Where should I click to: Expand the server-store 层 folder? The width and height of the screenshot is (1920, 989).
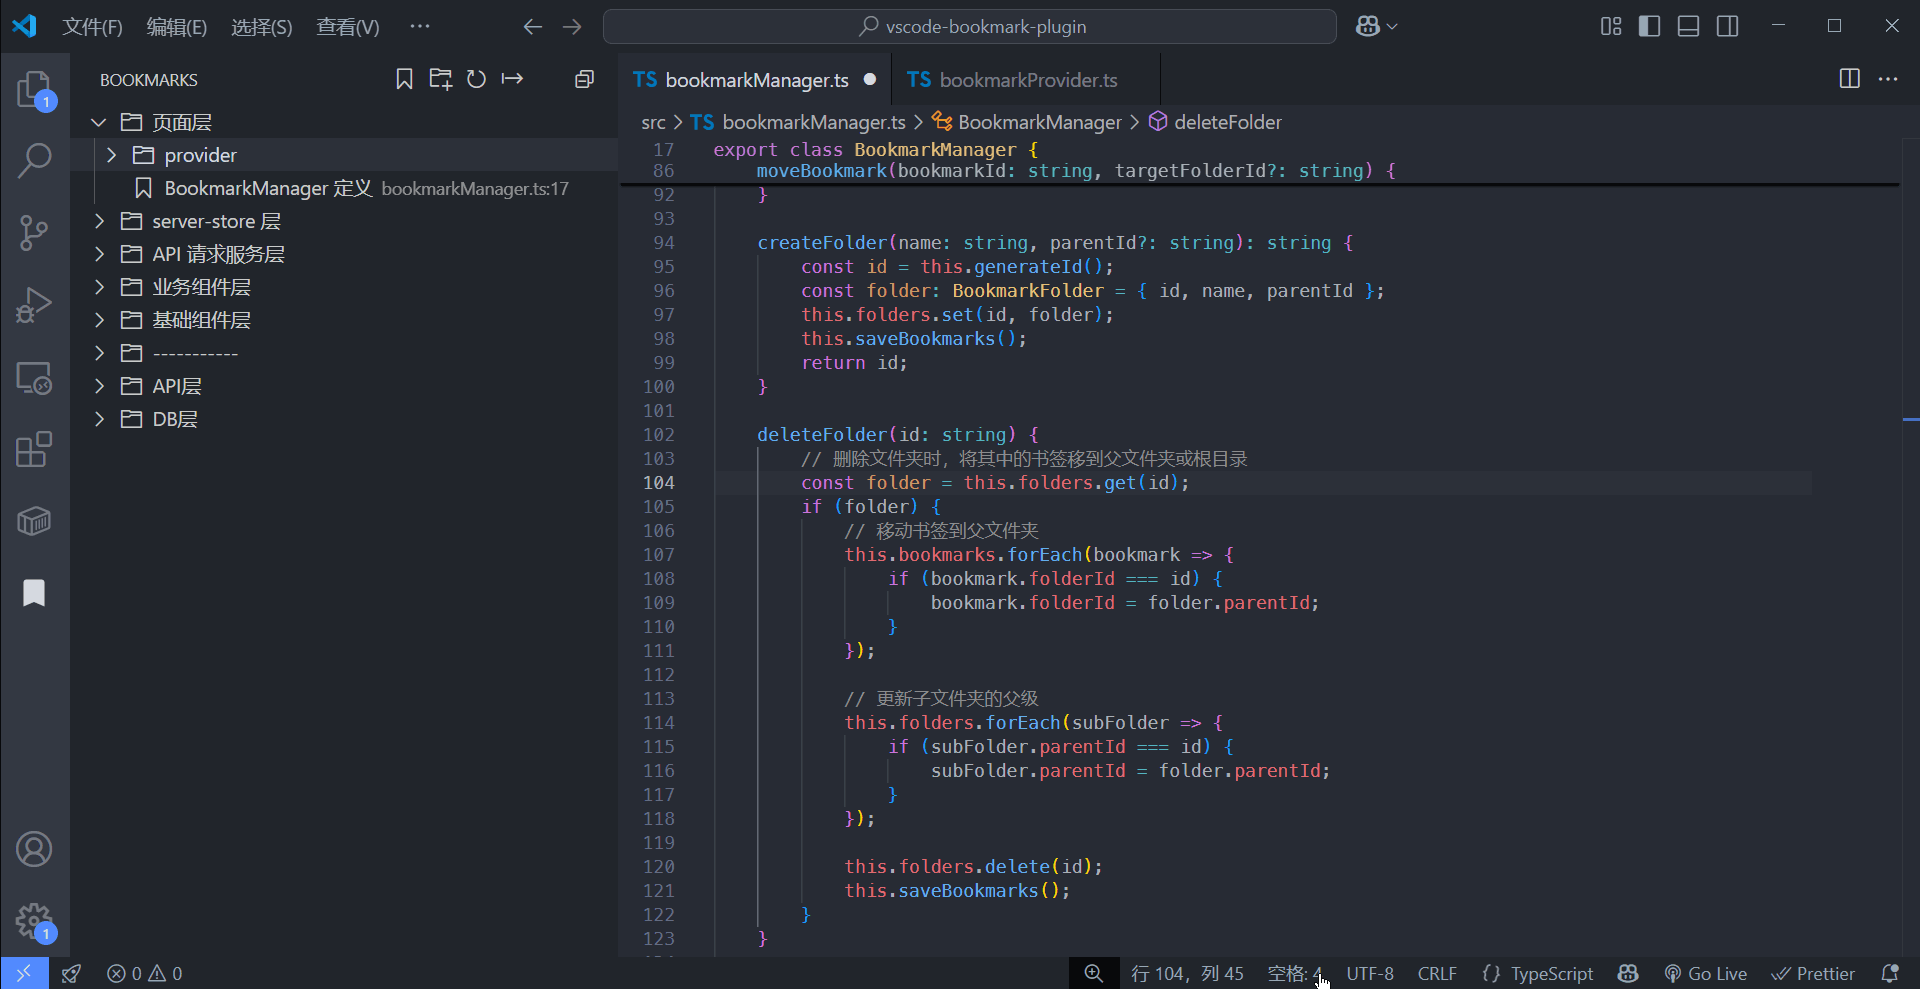pos(98,221)
